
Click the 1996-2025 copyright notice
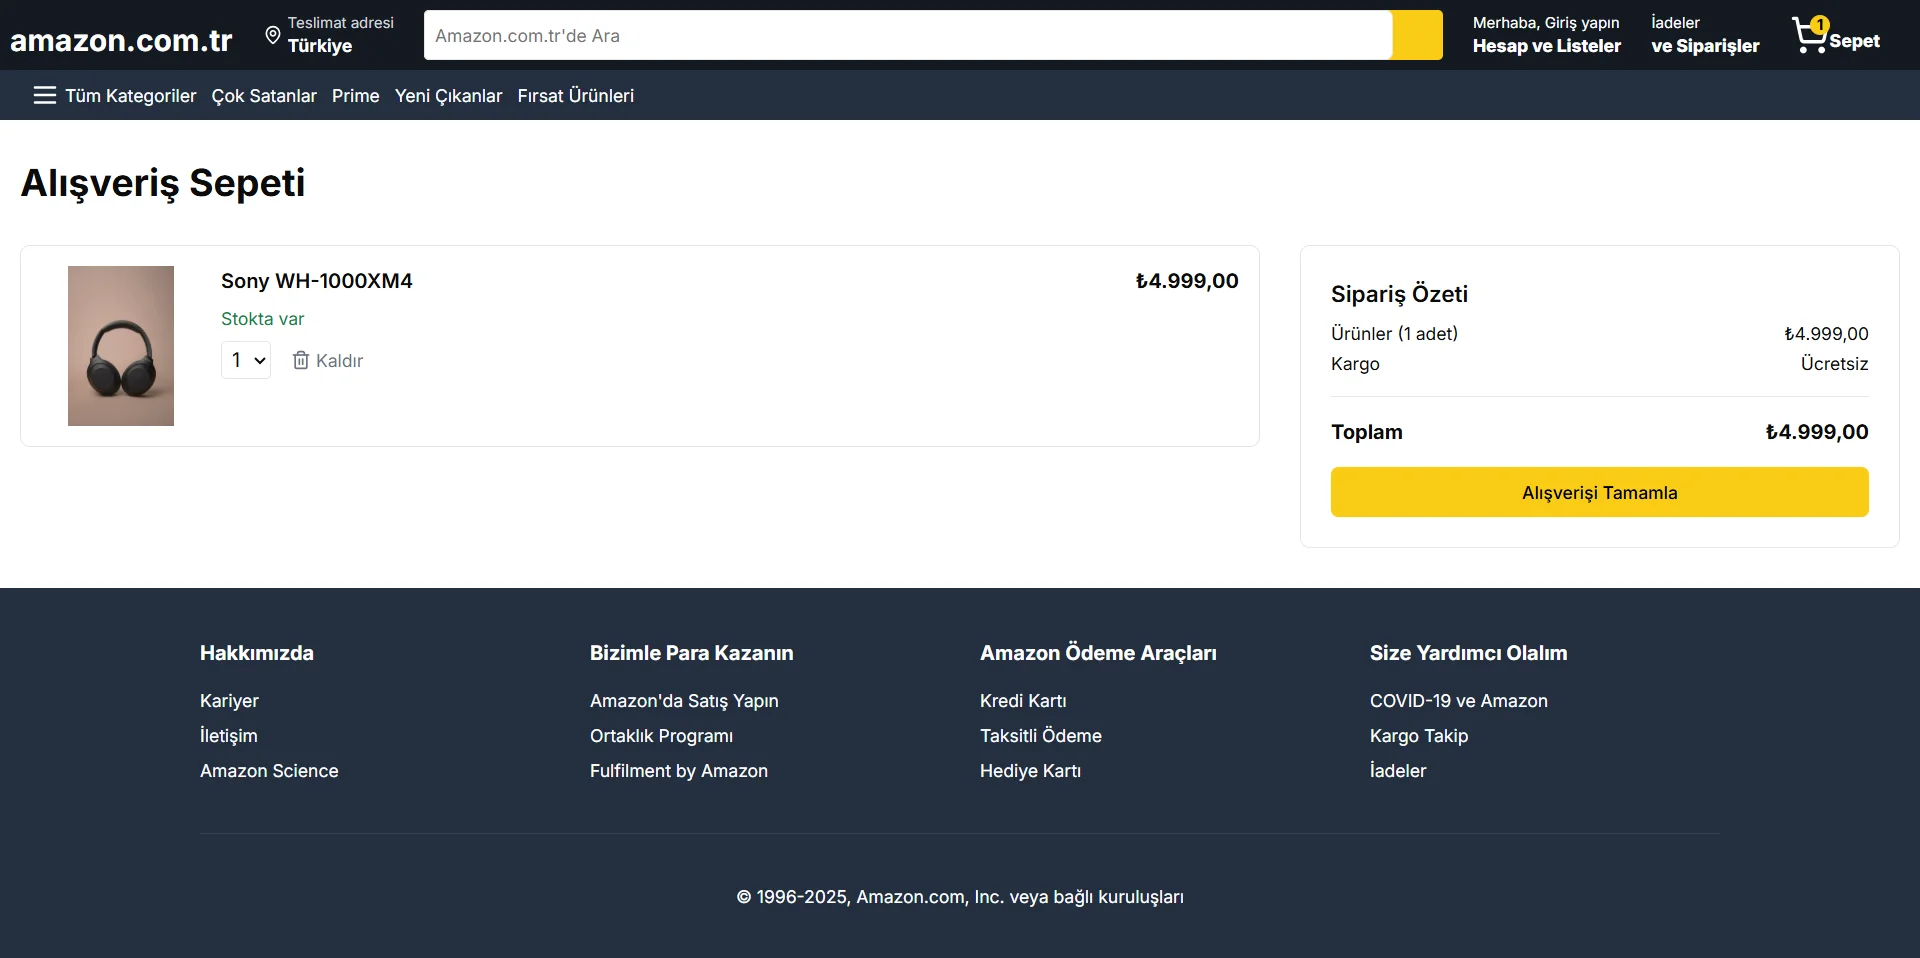pyautogui.click(x=960, y=897)
